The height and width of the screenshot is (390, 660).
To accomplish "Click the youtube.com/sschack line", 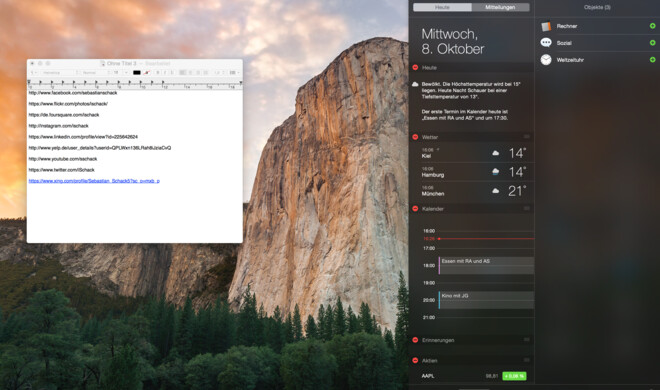I will (63, 159).
